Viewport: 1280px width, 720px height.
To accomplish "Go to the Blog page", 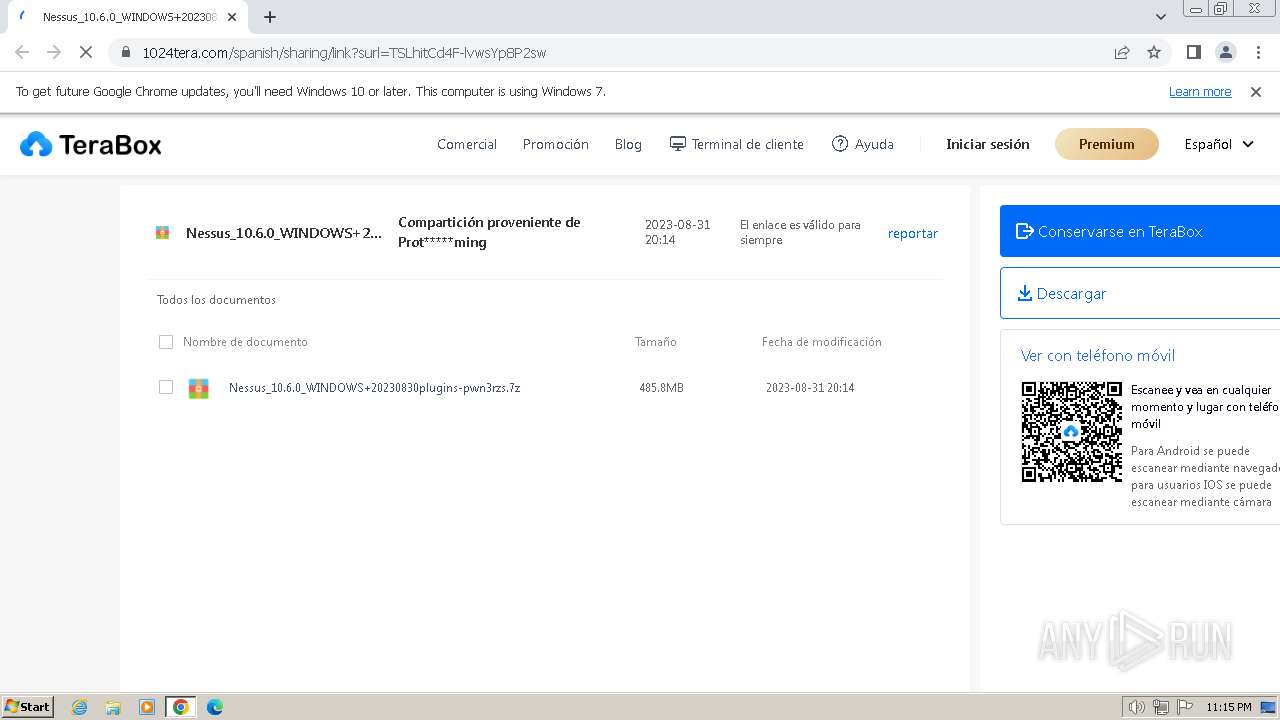I will click(x=628, y=144).
